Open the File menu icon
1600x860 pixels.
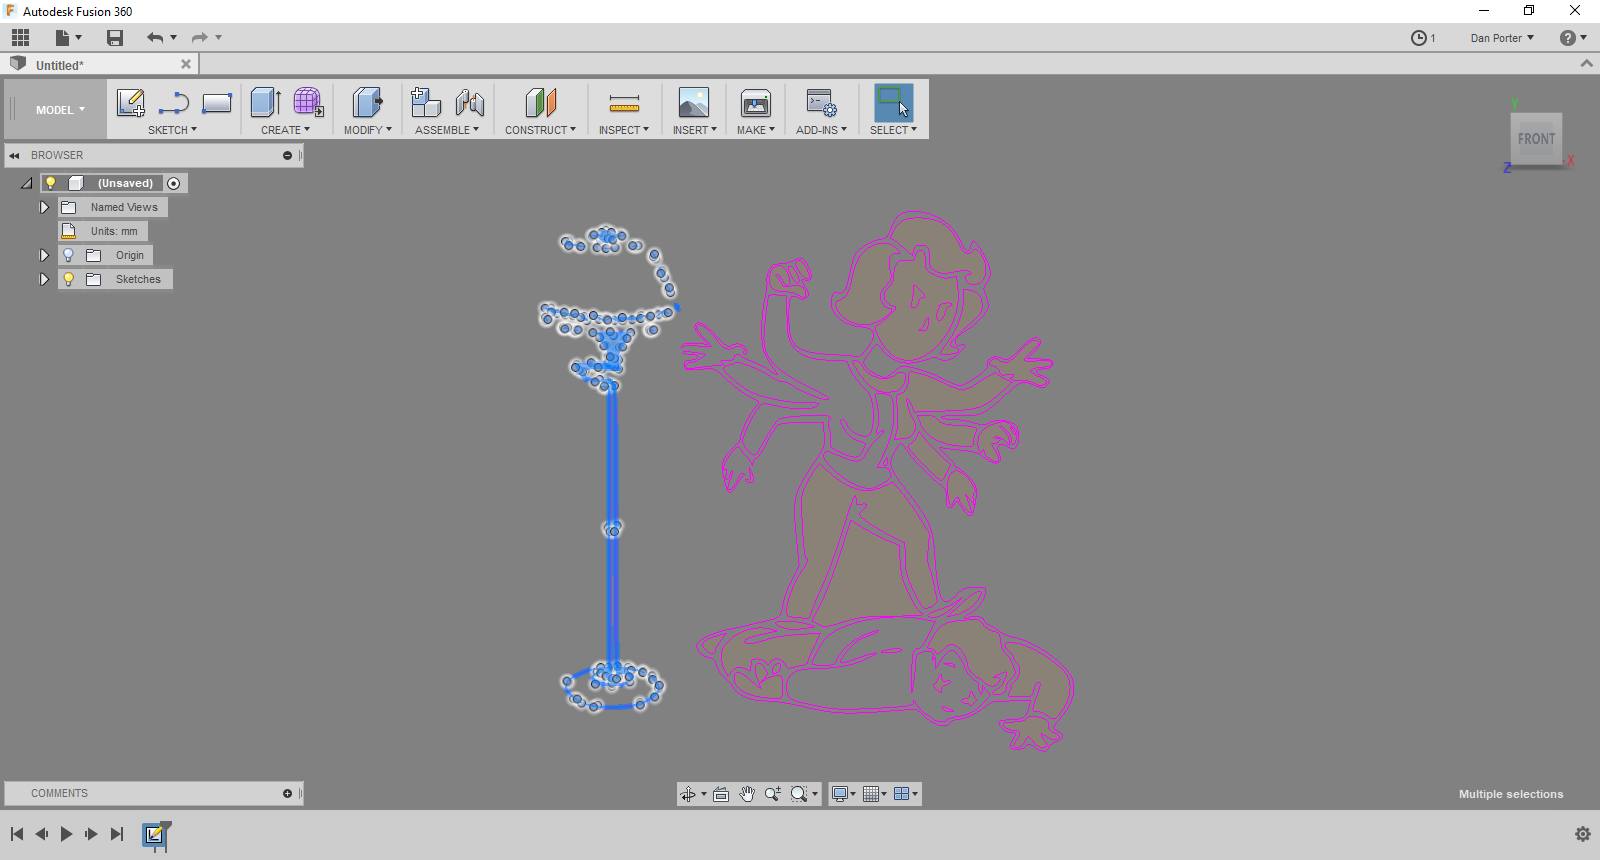pos(68,38)
